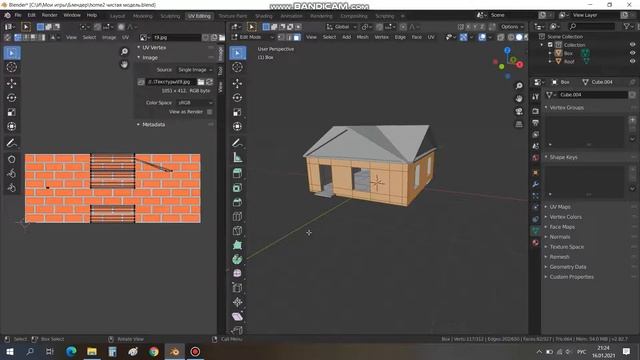Select the Move tool in UV editor toolbar
Image resolution: width=640 pixels, height=360 pixels.
click(11, 83)
